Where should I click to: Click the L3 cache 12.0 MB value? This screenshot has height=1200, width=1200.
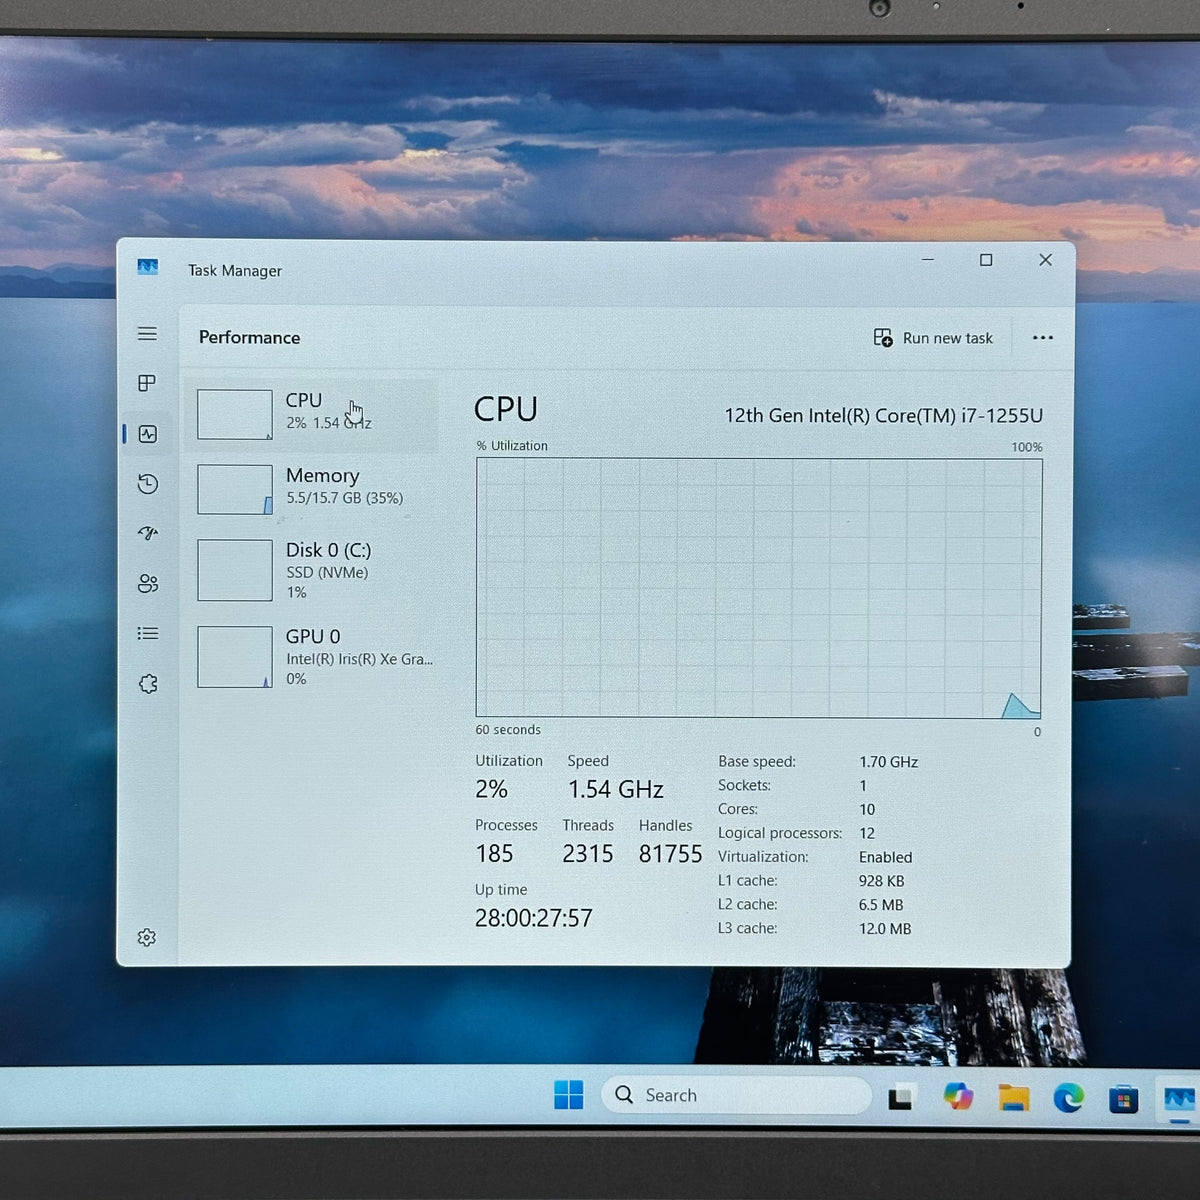(x=885, y=929)
